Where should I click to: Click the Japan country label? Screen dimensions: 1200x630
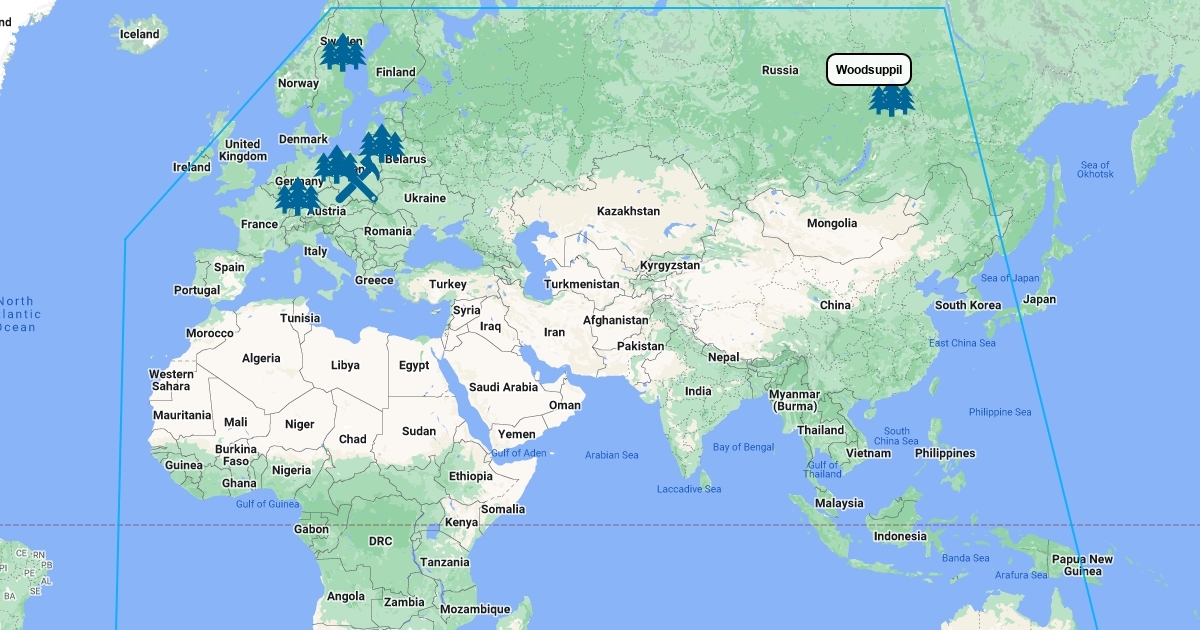pyautogui.click(x=1039, y=299)
